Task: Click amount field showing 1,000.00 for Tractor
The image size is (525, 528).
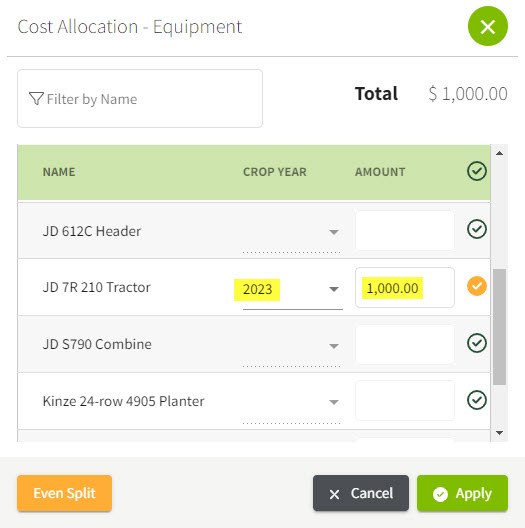Action: [405, 288]
